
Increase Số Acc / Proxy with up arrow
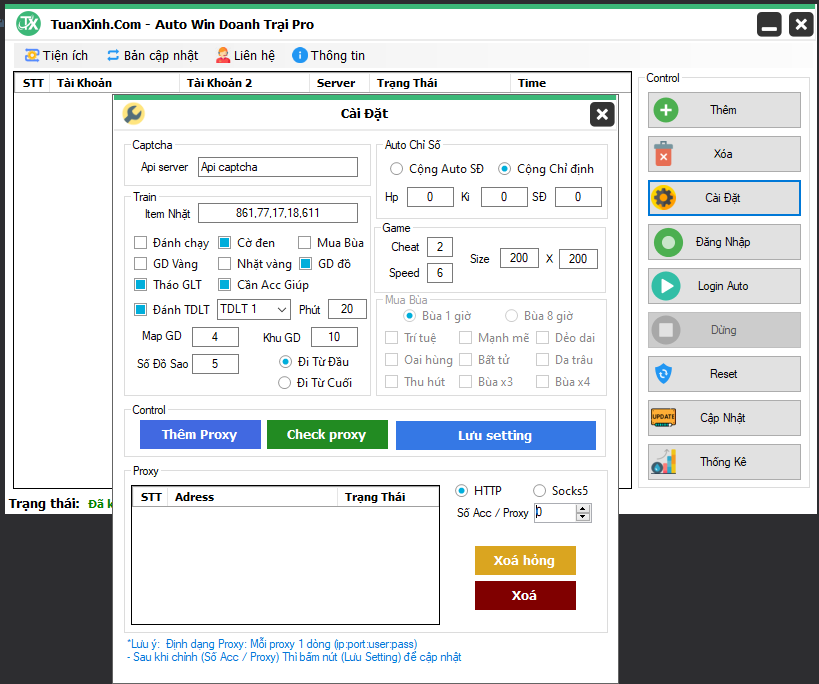[583, 508]
